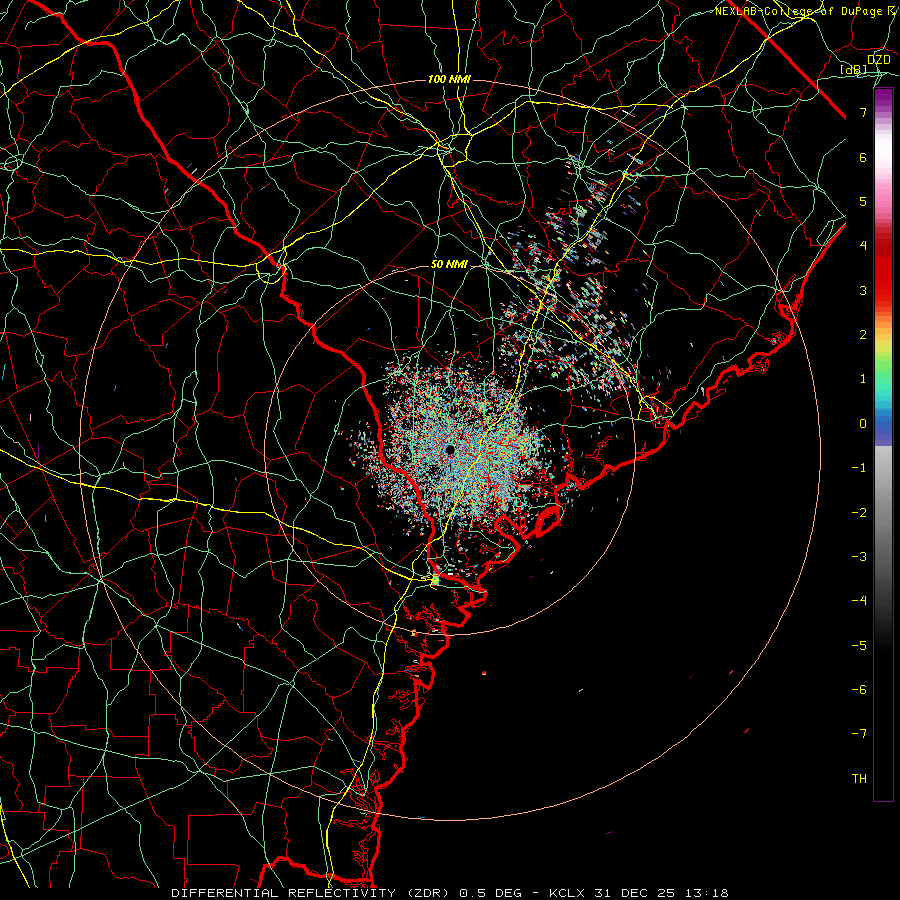Click the -2 value on the color scale
900x900 pixels.
(859, 513)
